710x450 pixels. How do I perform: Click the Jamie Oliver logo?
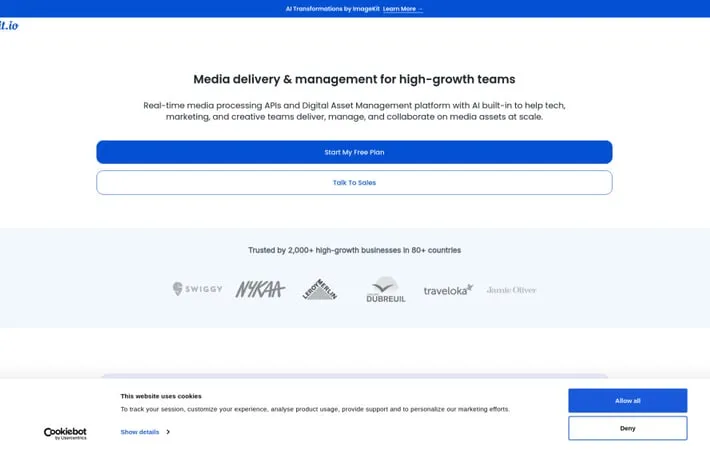(x=512, y=290)
